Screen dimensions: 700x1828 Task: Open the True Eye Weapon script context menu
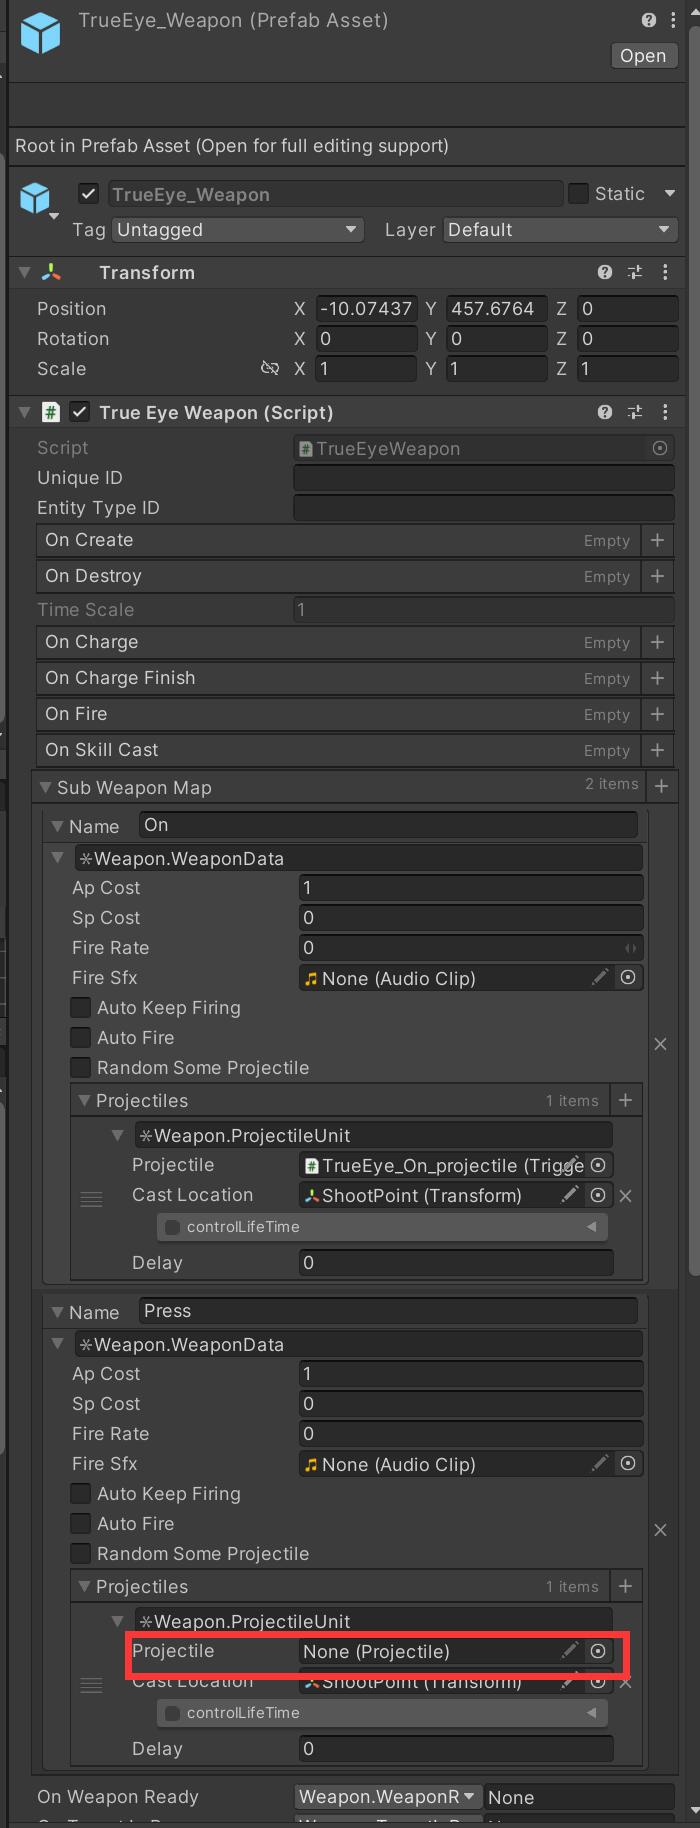(x=666, y=412)
